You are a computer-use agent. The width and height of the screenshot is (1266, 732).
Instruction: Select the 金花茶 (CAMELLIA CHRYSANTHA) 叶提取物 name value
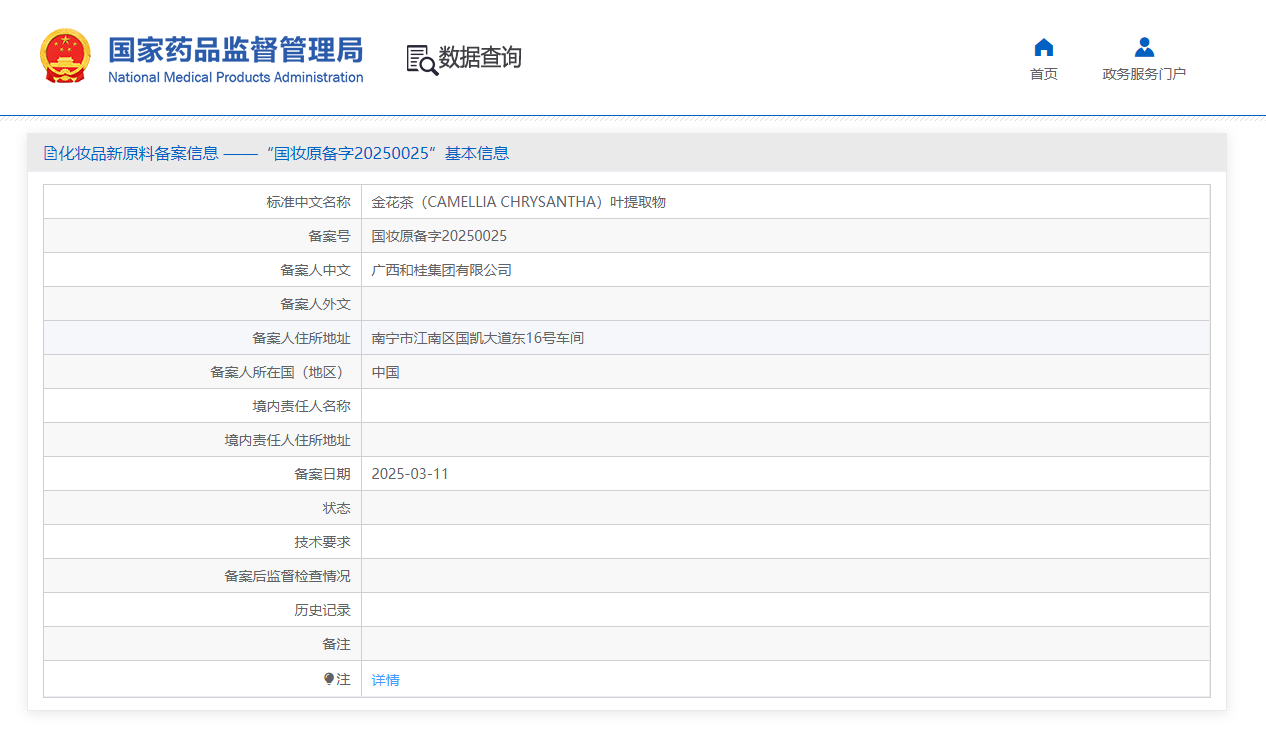pyautogui.click(x=518, y=202)
